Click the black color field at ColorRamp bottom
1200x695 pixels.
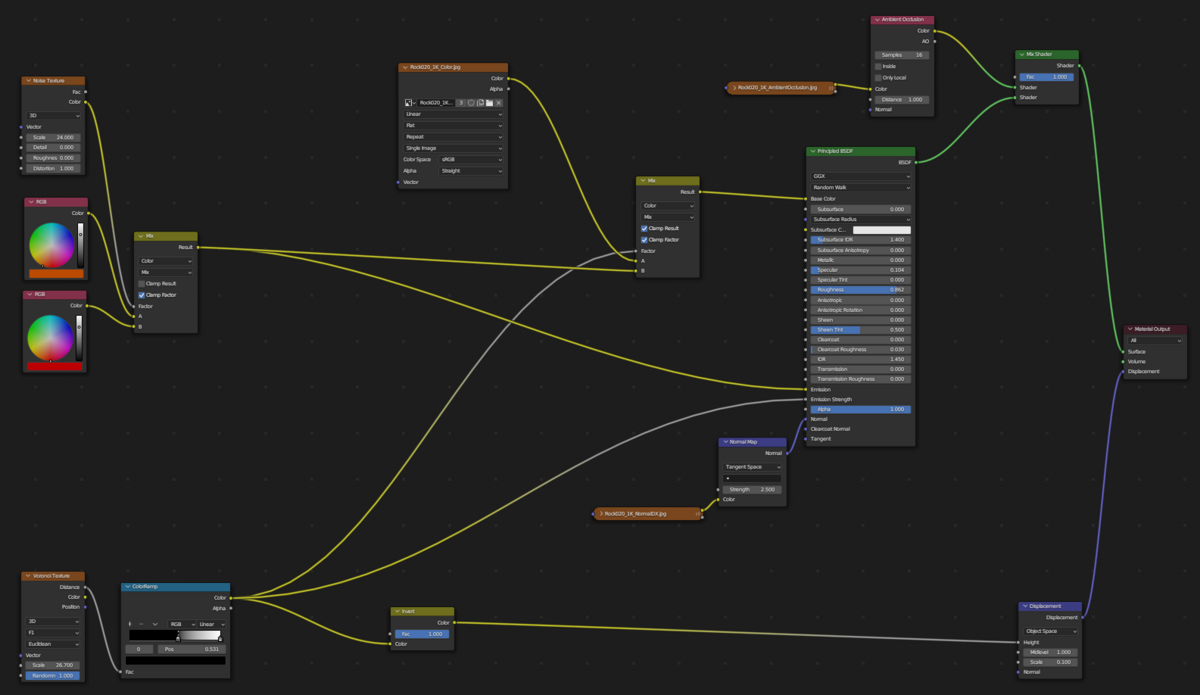coord(176,660)
